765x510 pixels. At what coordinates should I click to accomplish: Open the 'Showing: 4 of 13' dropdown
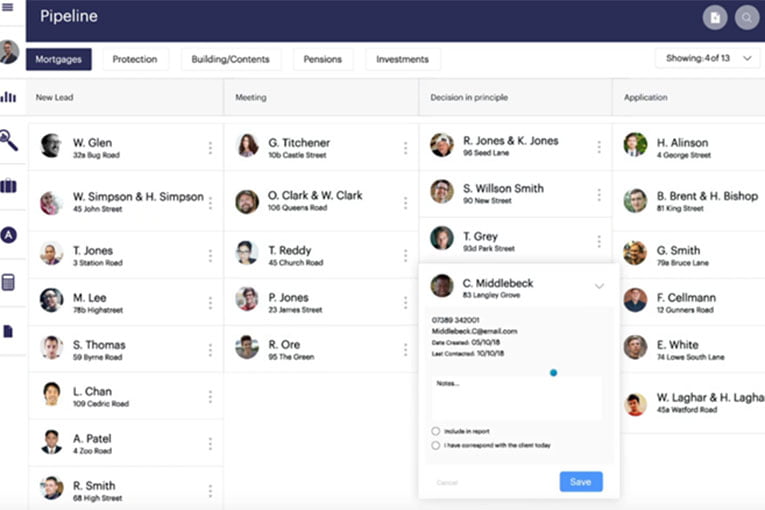(707, 59)
